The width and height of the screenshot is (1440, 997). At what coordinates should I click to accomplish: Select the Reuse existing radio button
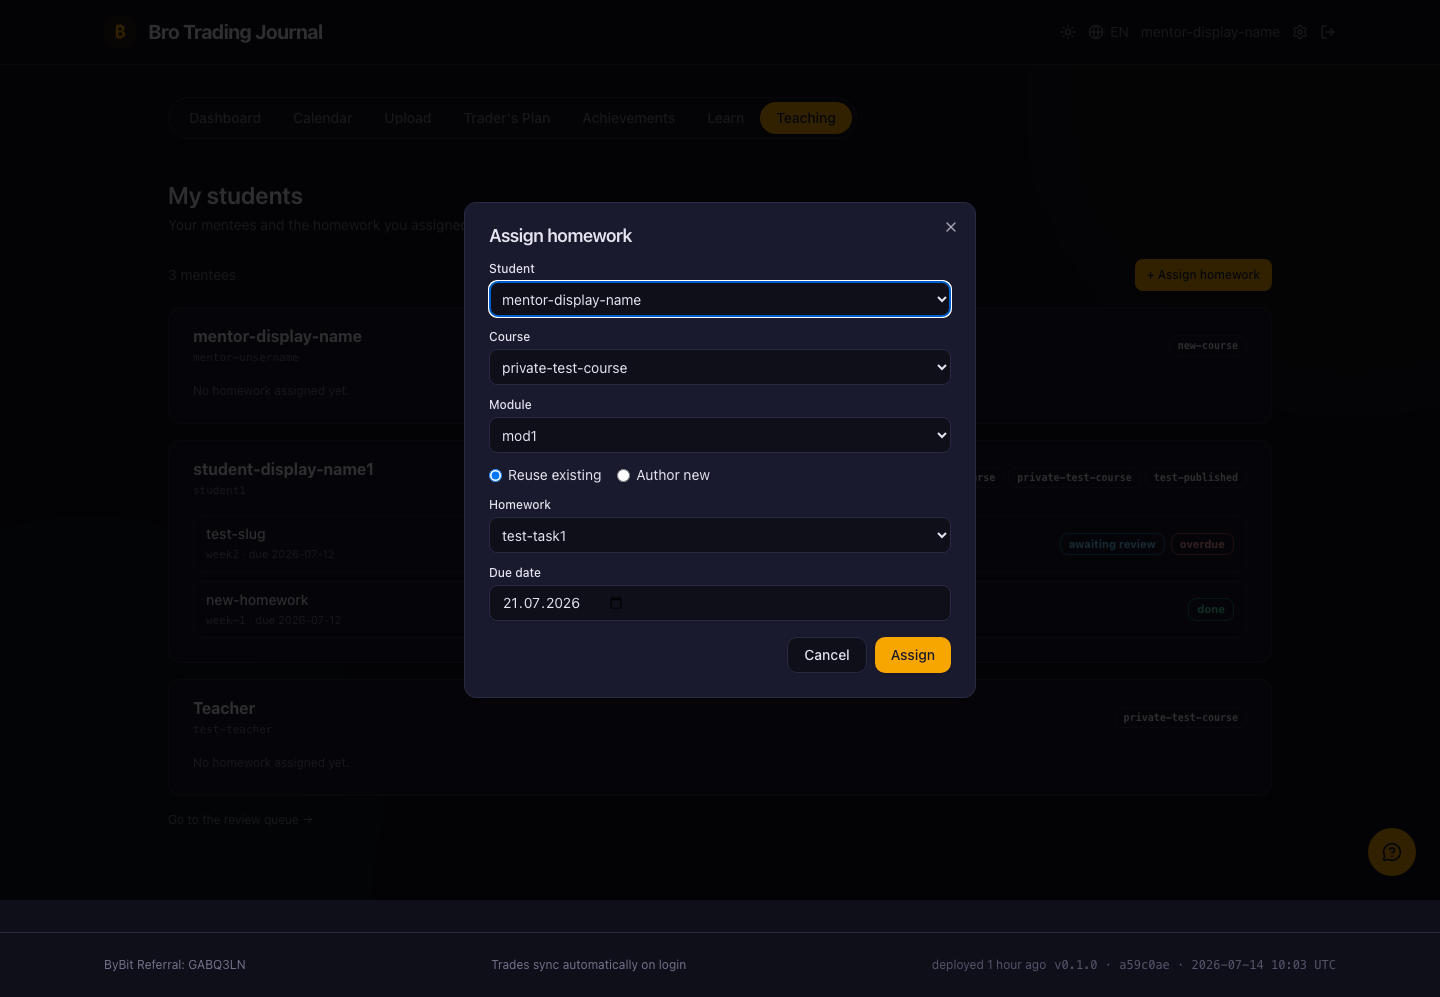coord(495,475)
